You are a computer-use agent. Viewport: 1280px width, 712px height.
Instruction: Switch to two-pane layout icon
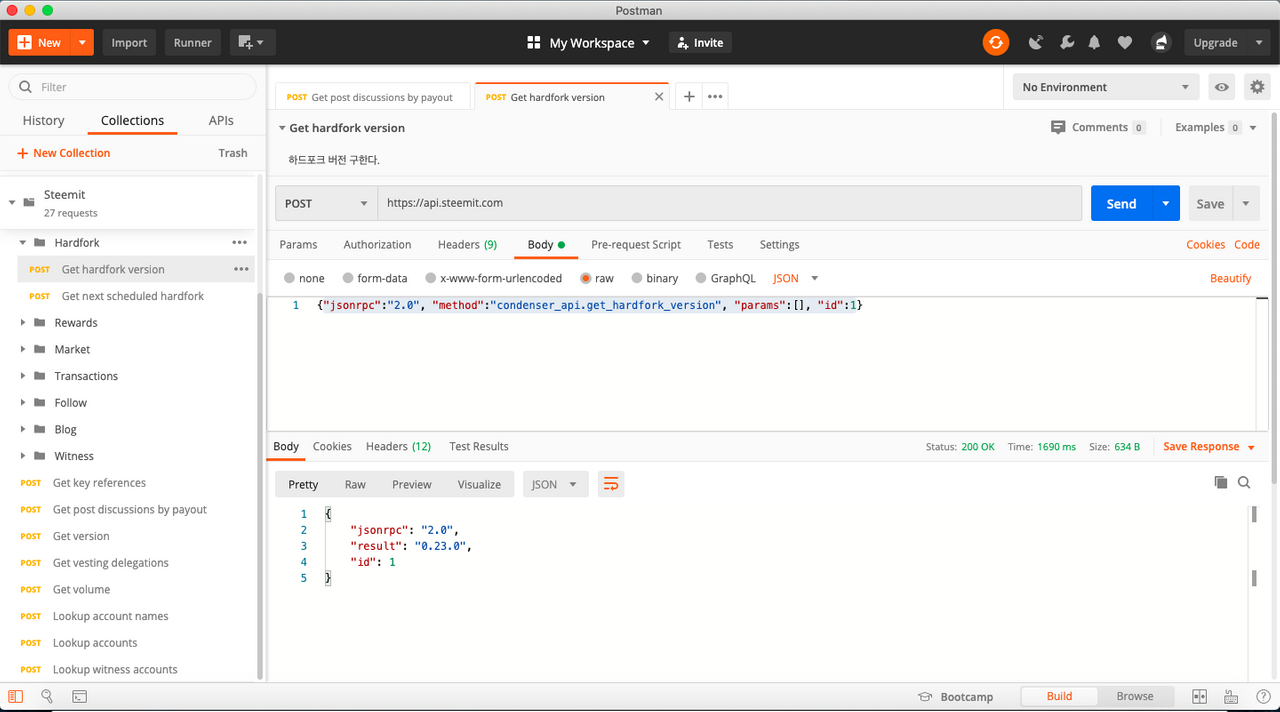click(1199, 697)
